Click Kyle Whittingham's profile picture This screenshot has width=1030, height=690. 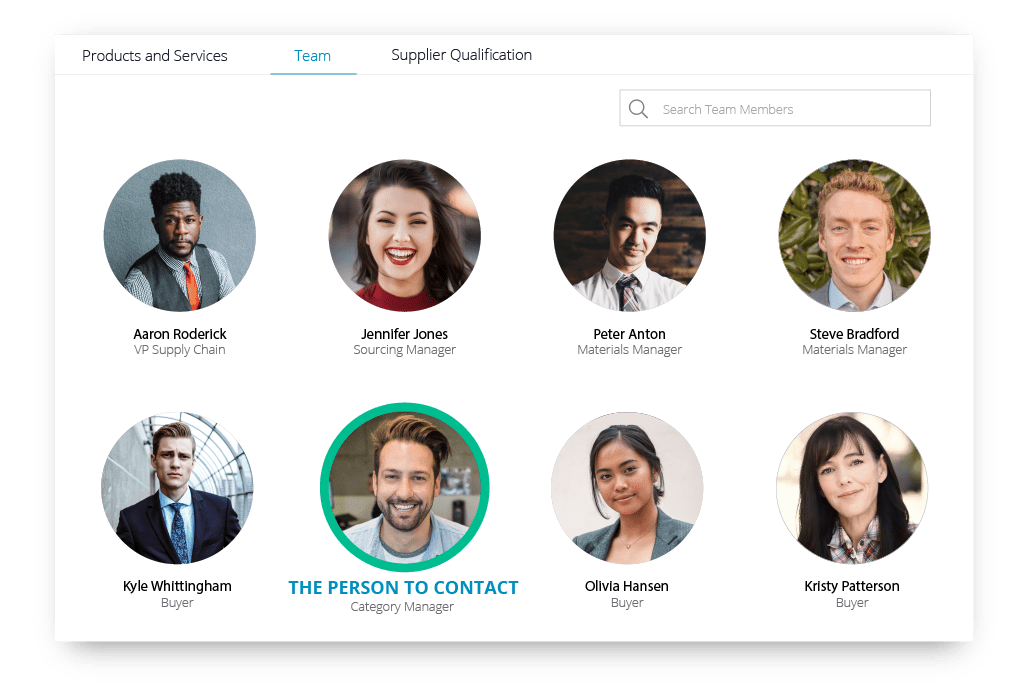[x=177, y=488]
